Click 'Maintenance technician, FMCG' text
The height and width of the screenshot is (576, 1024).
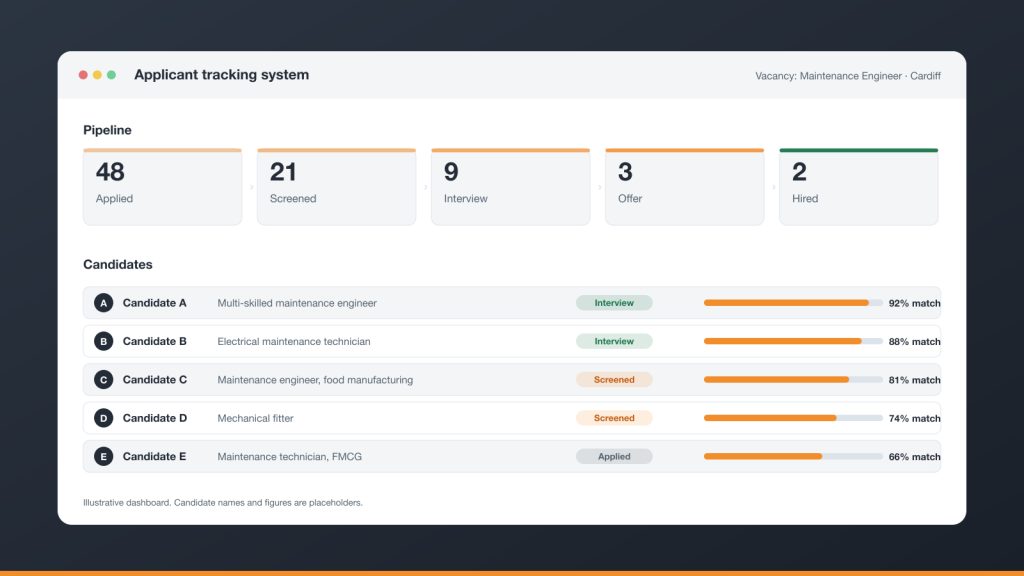point(289,456)
